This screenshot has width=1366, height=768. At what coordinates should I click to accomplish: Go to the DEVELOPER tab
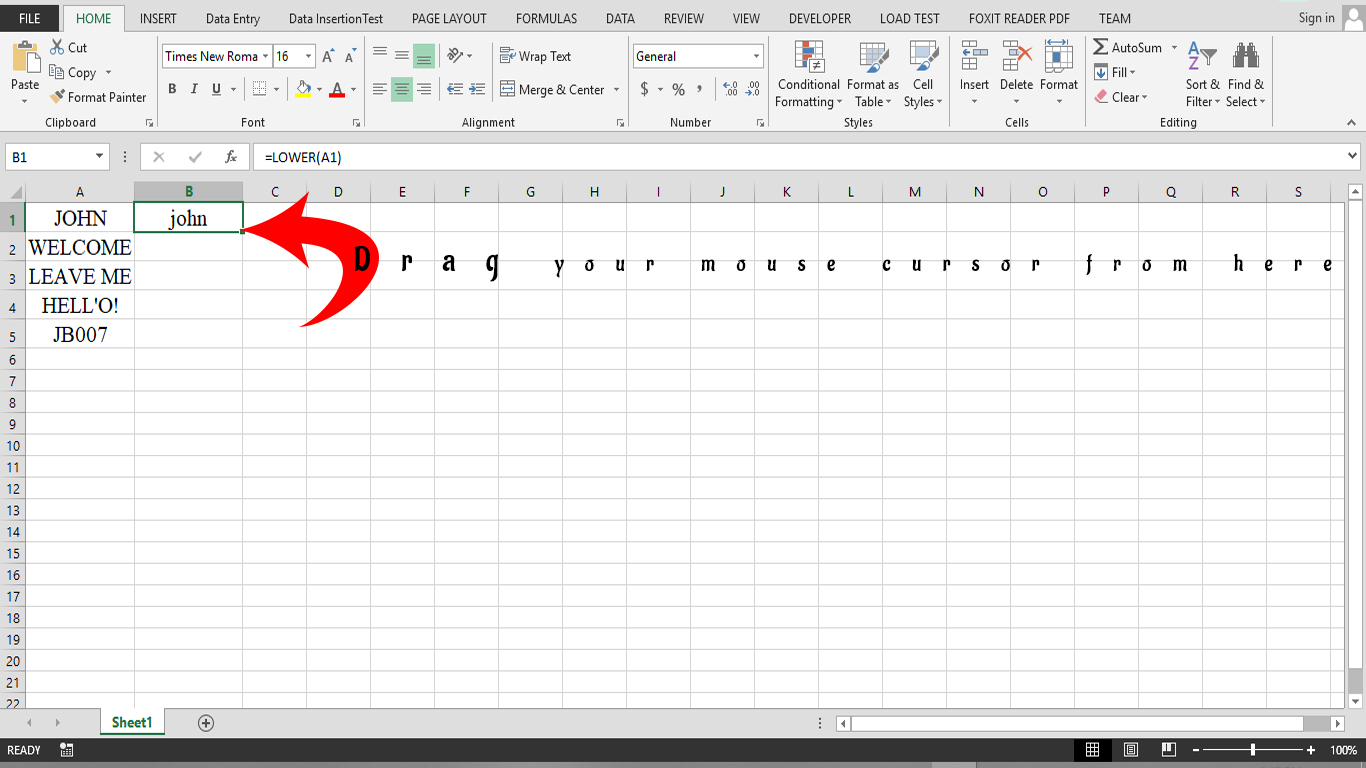click(x=820, y=18)
